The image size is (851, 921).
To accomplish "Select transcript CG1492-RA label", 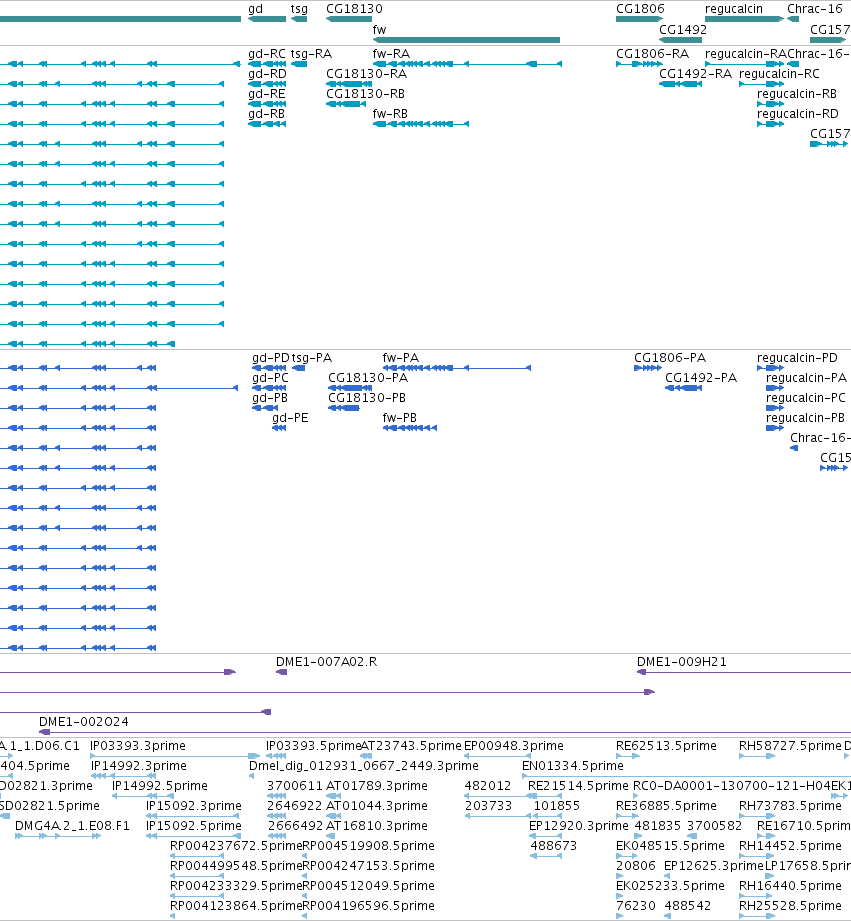I will click(695, 74).
